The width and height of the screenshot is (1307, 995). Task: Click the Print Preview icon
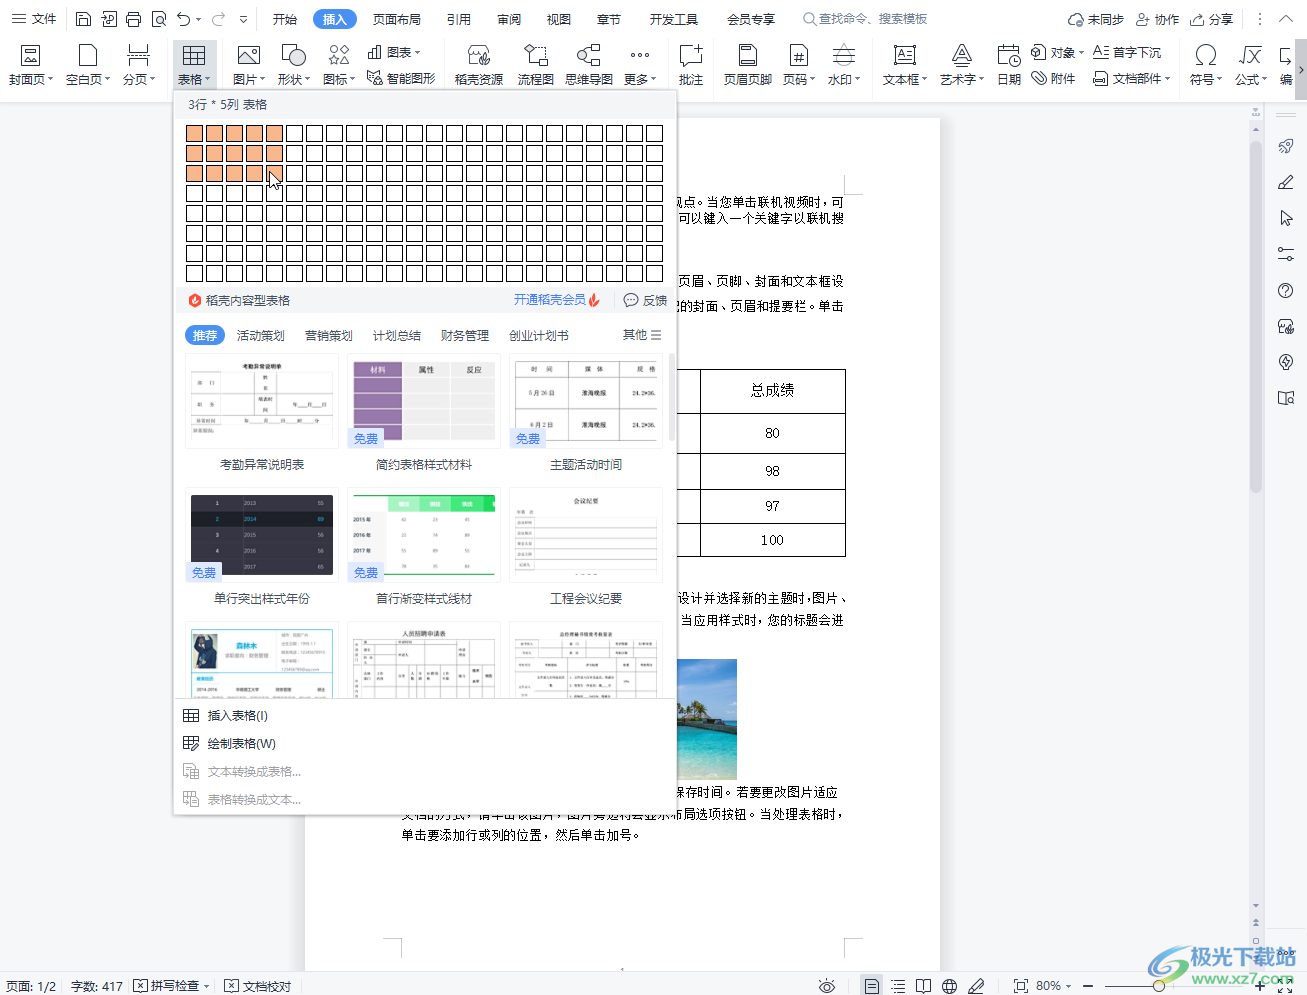click(x=159, y=19)
